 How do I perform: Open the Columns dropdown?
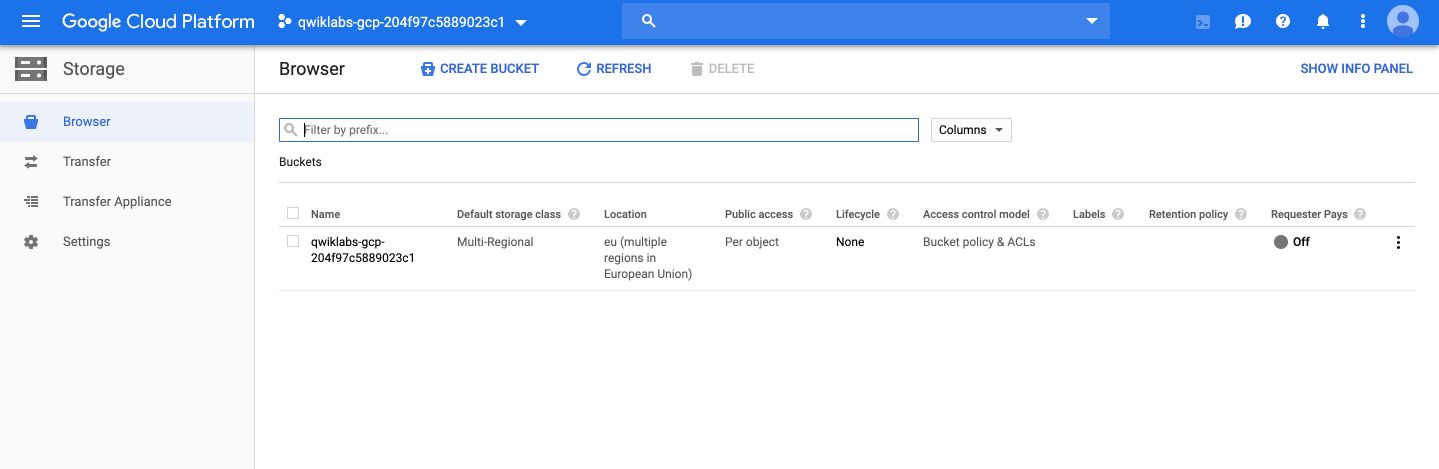pos(971,130)
